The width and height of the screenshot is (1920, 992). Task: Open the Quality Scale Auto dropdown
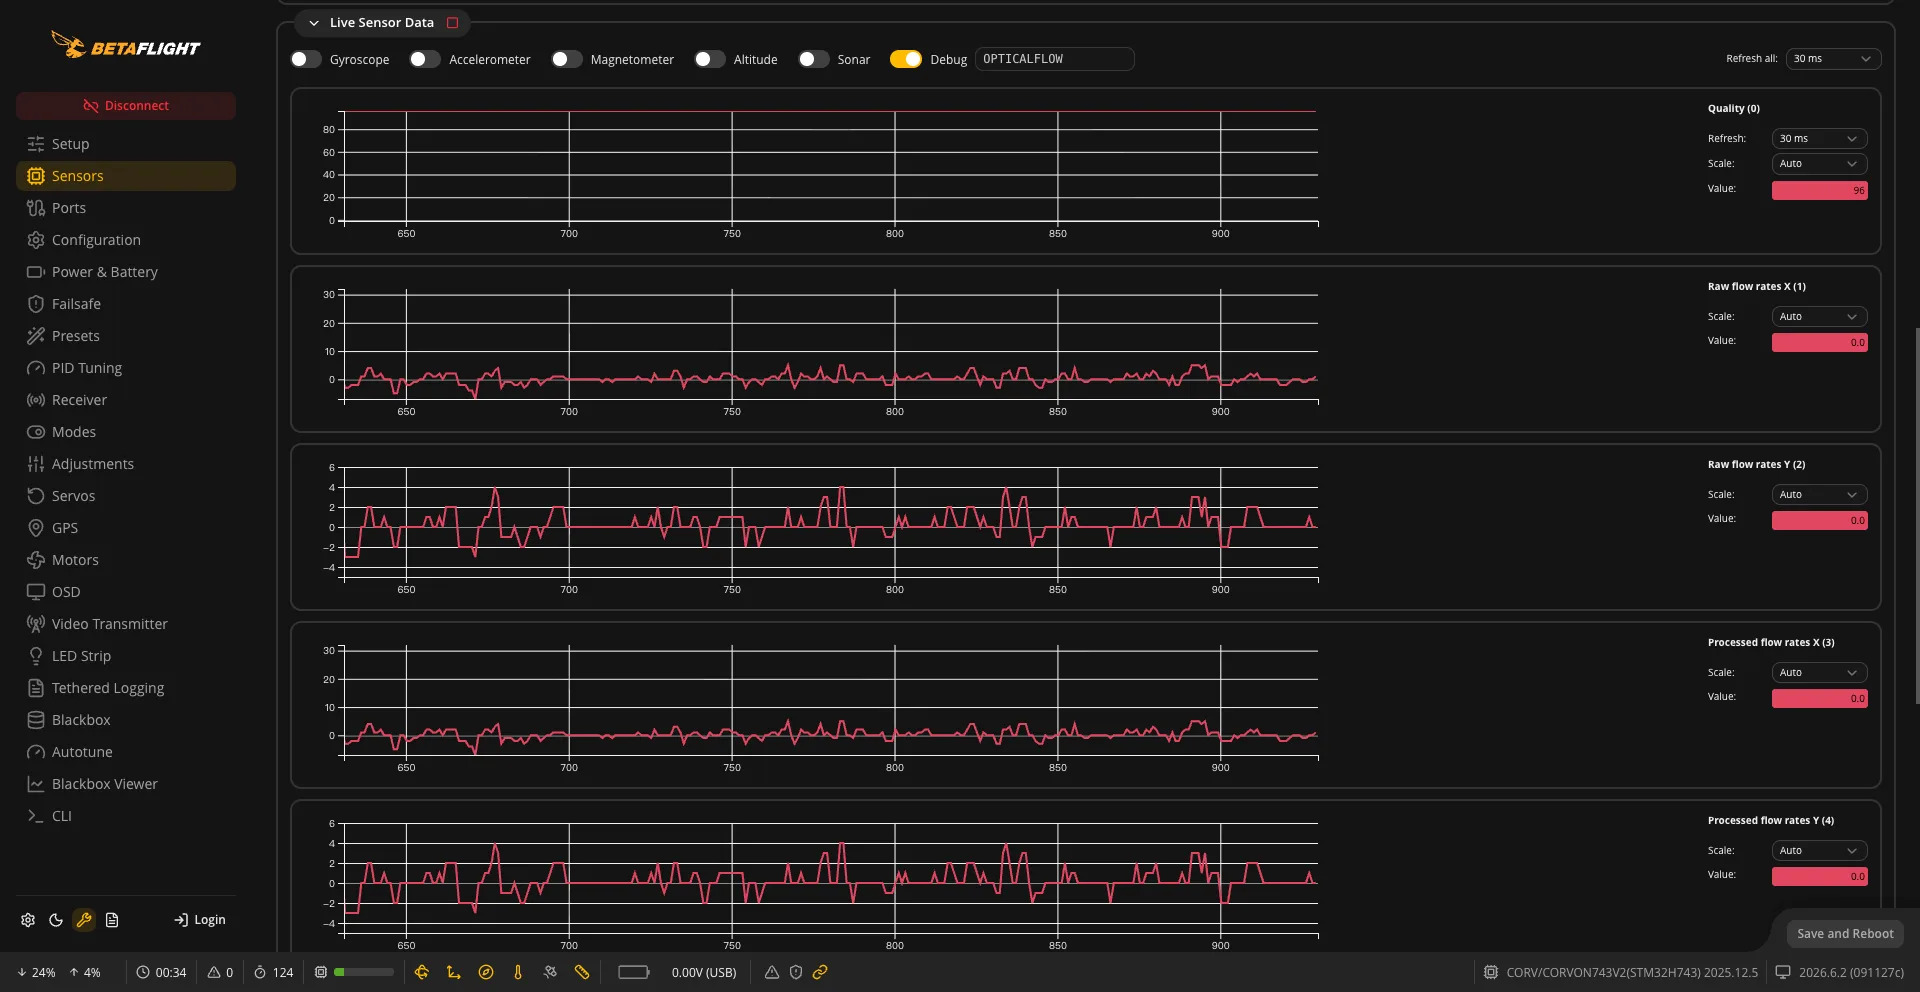[1819, 164]
